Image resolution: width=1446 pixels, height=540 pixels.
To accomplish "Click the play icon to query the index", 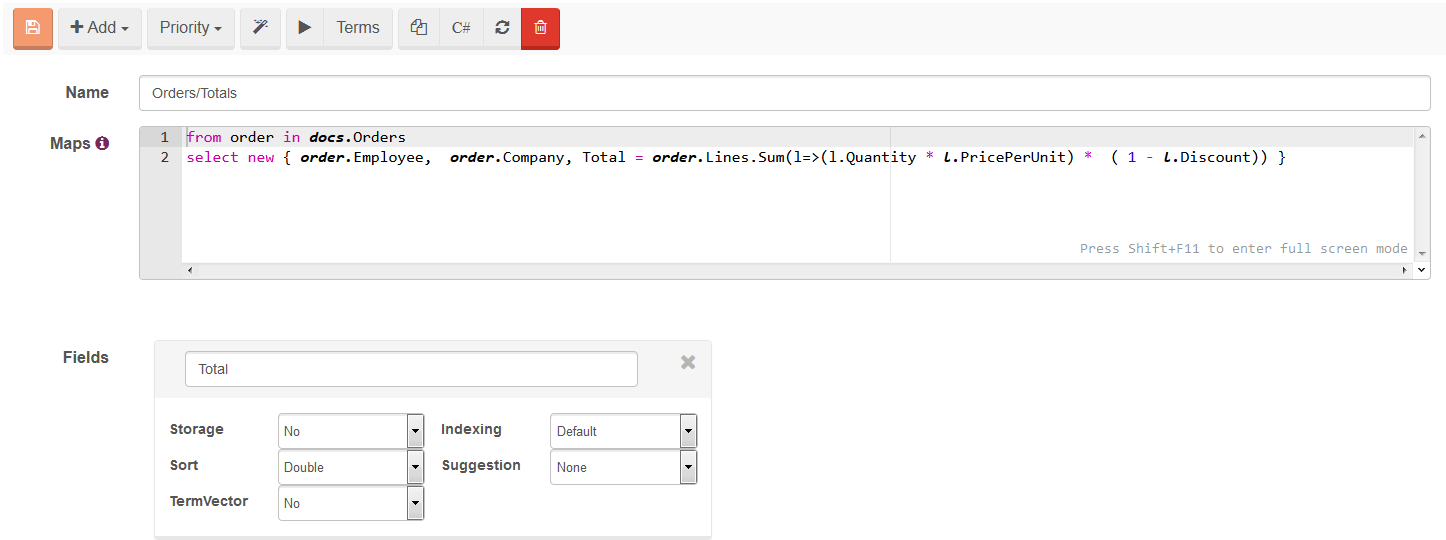I will pyautogui.click(x=305, y=28).
